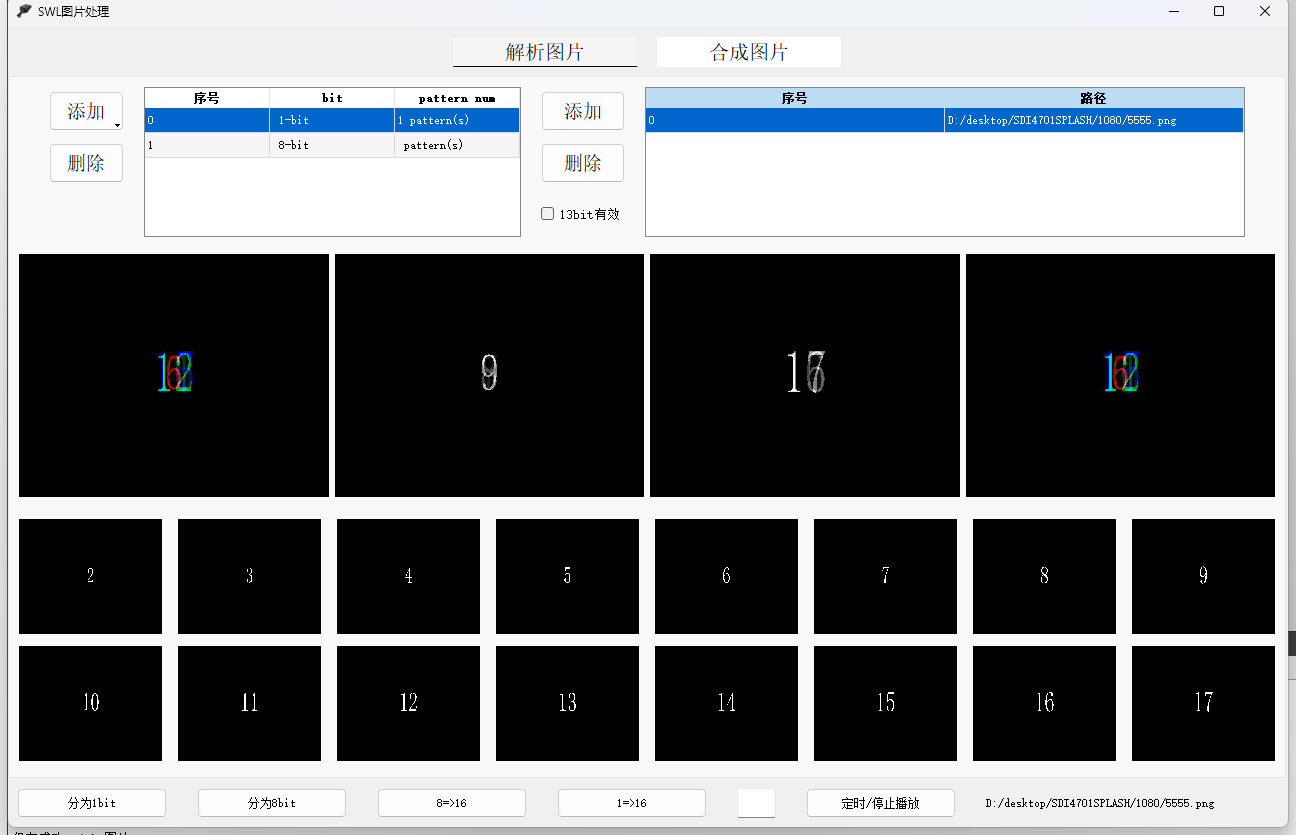Click 添加 beside the 路径 table

click(x=583, y=111)
